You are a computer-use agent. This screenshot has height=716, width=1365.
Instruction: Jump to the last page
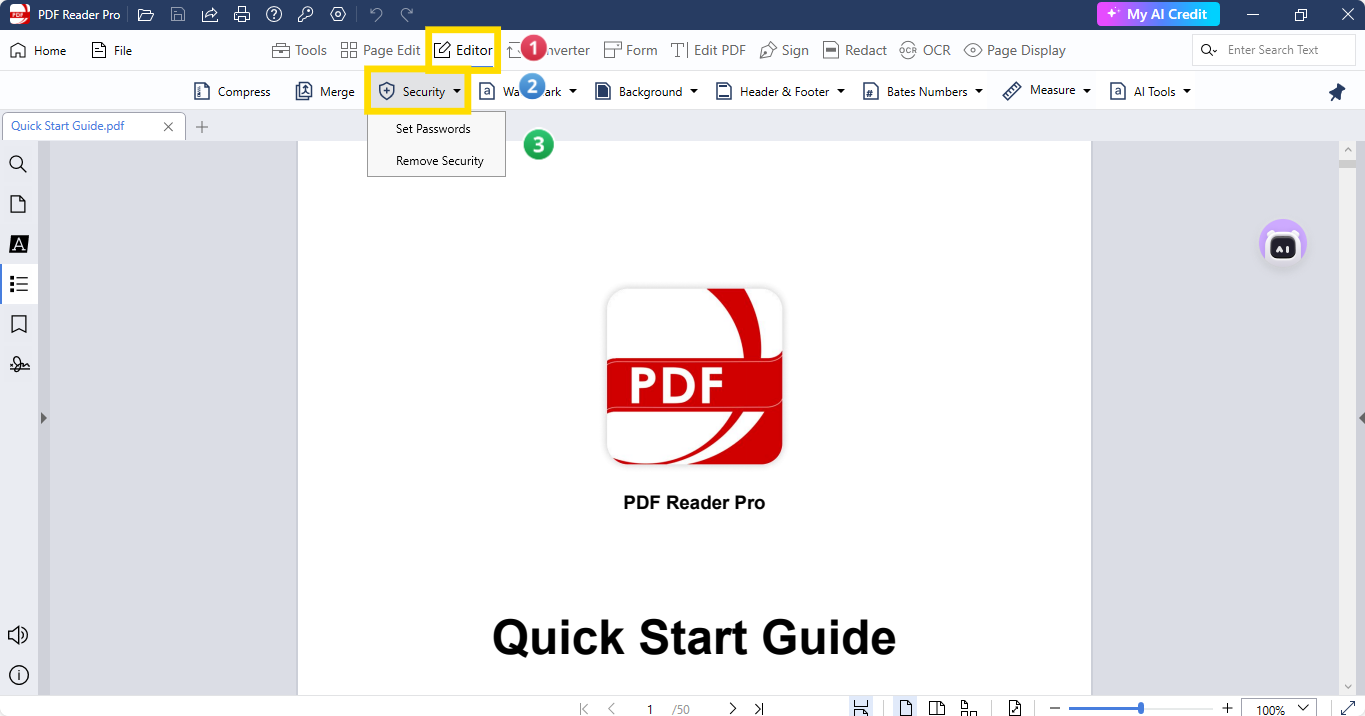[x=759, y=709]
